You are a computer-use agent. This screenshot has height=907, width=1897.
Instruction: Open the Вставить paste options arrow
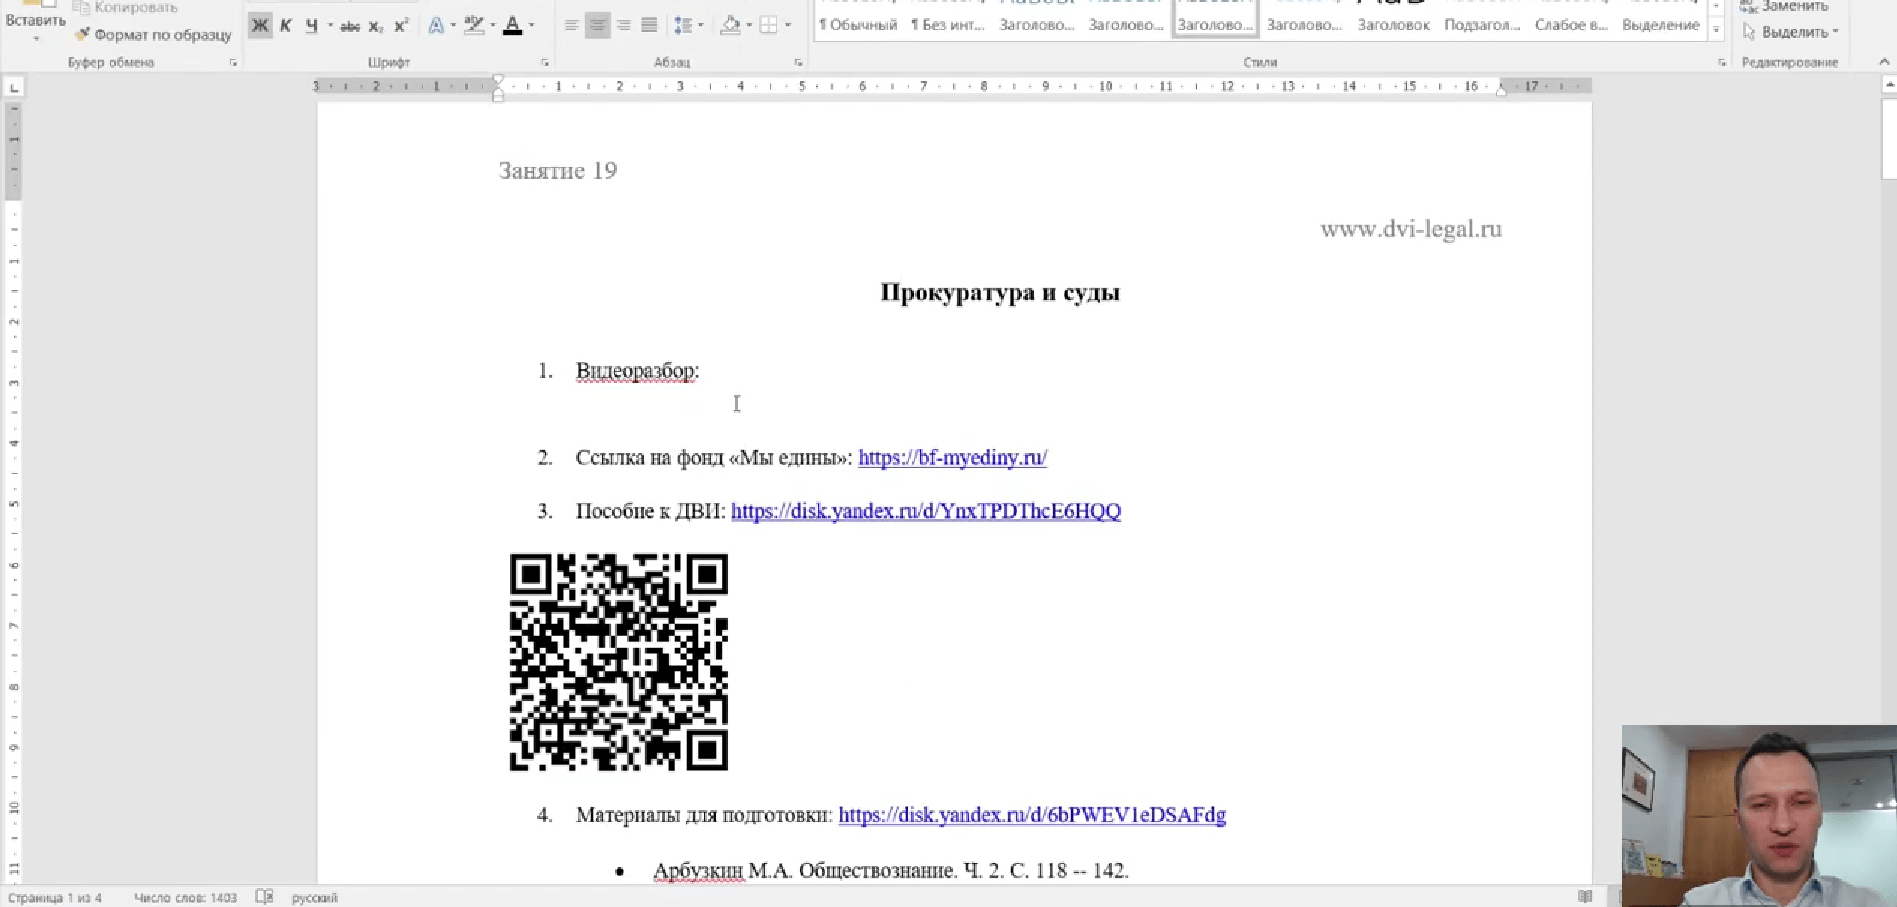pyautogui.click(x=36, y=39)
